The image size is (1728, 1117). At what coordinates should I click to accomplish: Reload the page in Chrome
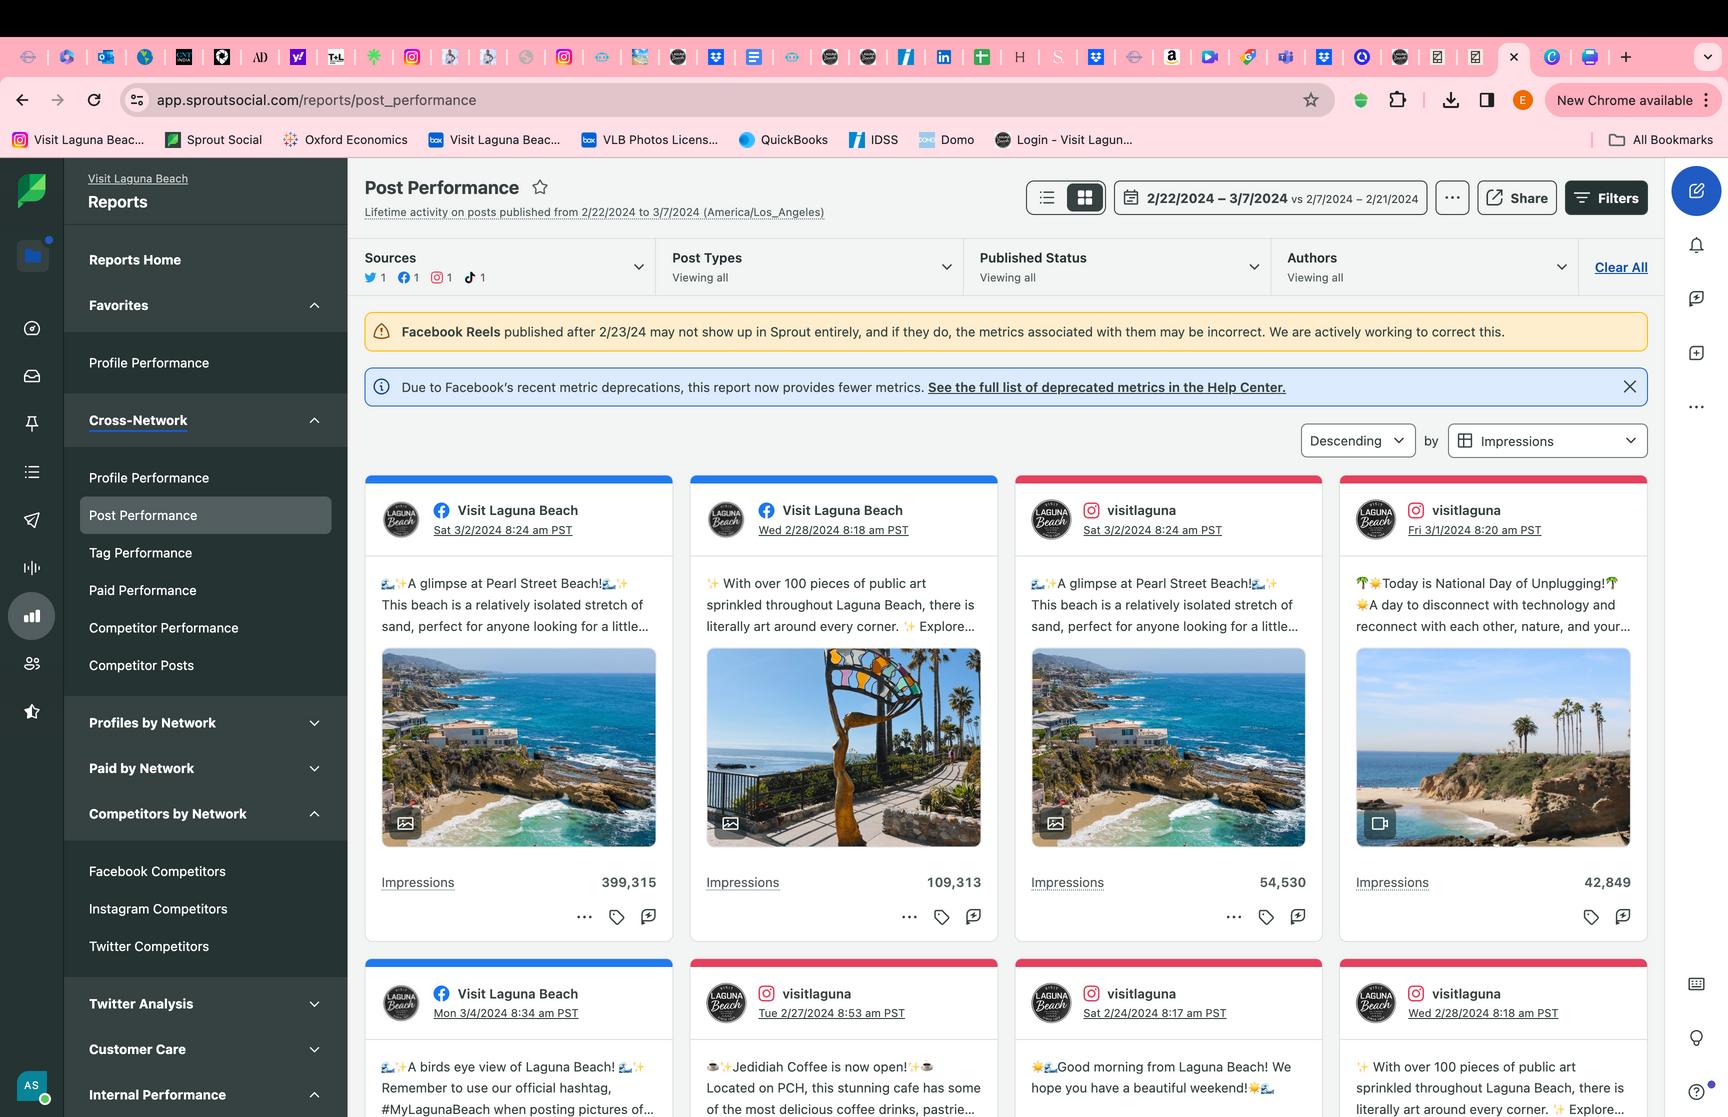pos(94,100)
